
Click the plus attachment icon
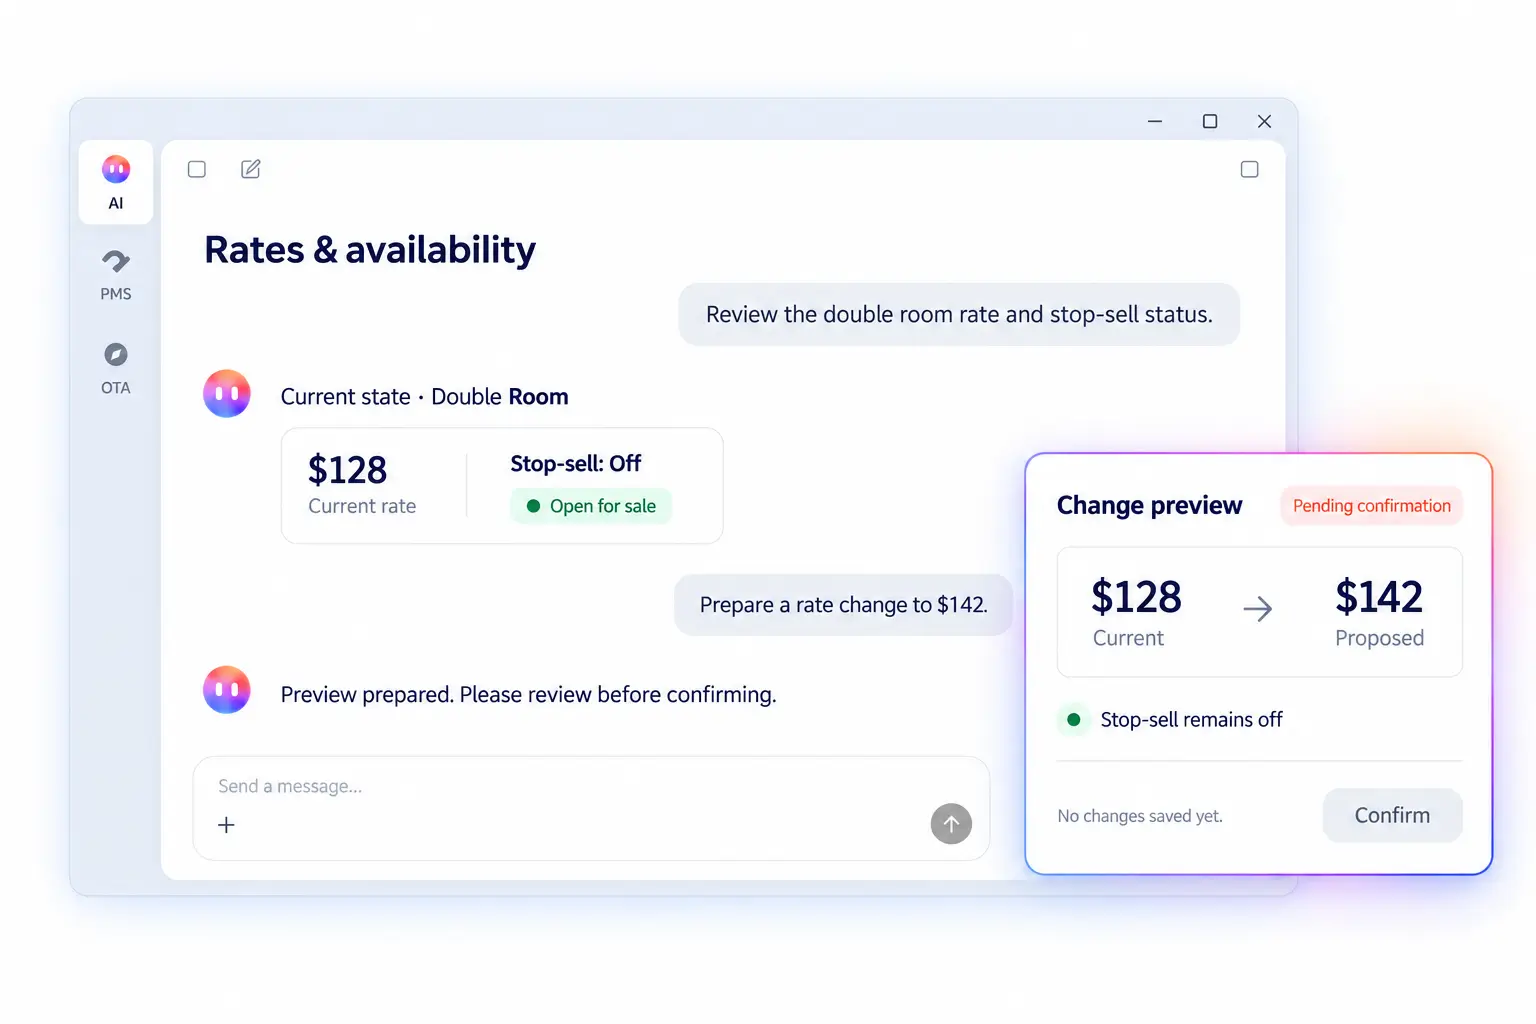[227, 825]
